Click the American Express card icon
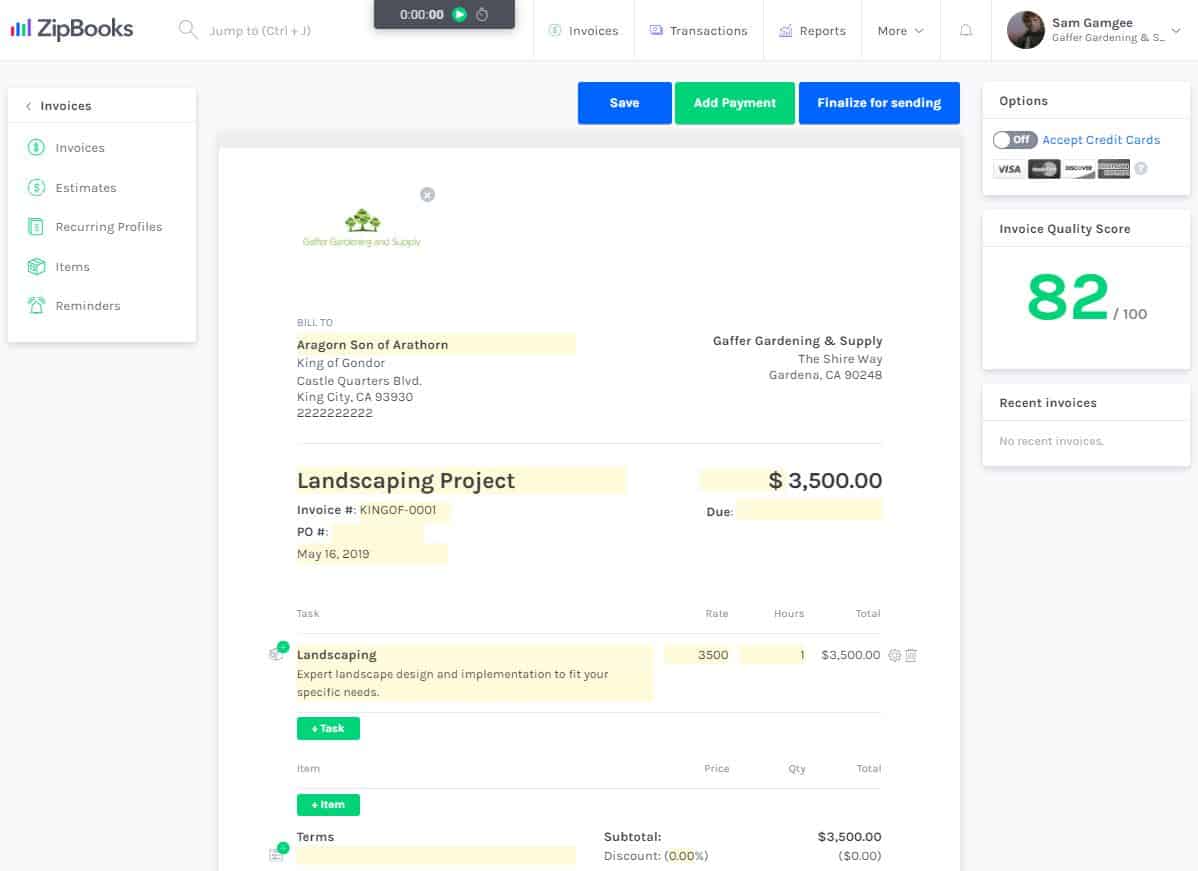 point(1113,169)
